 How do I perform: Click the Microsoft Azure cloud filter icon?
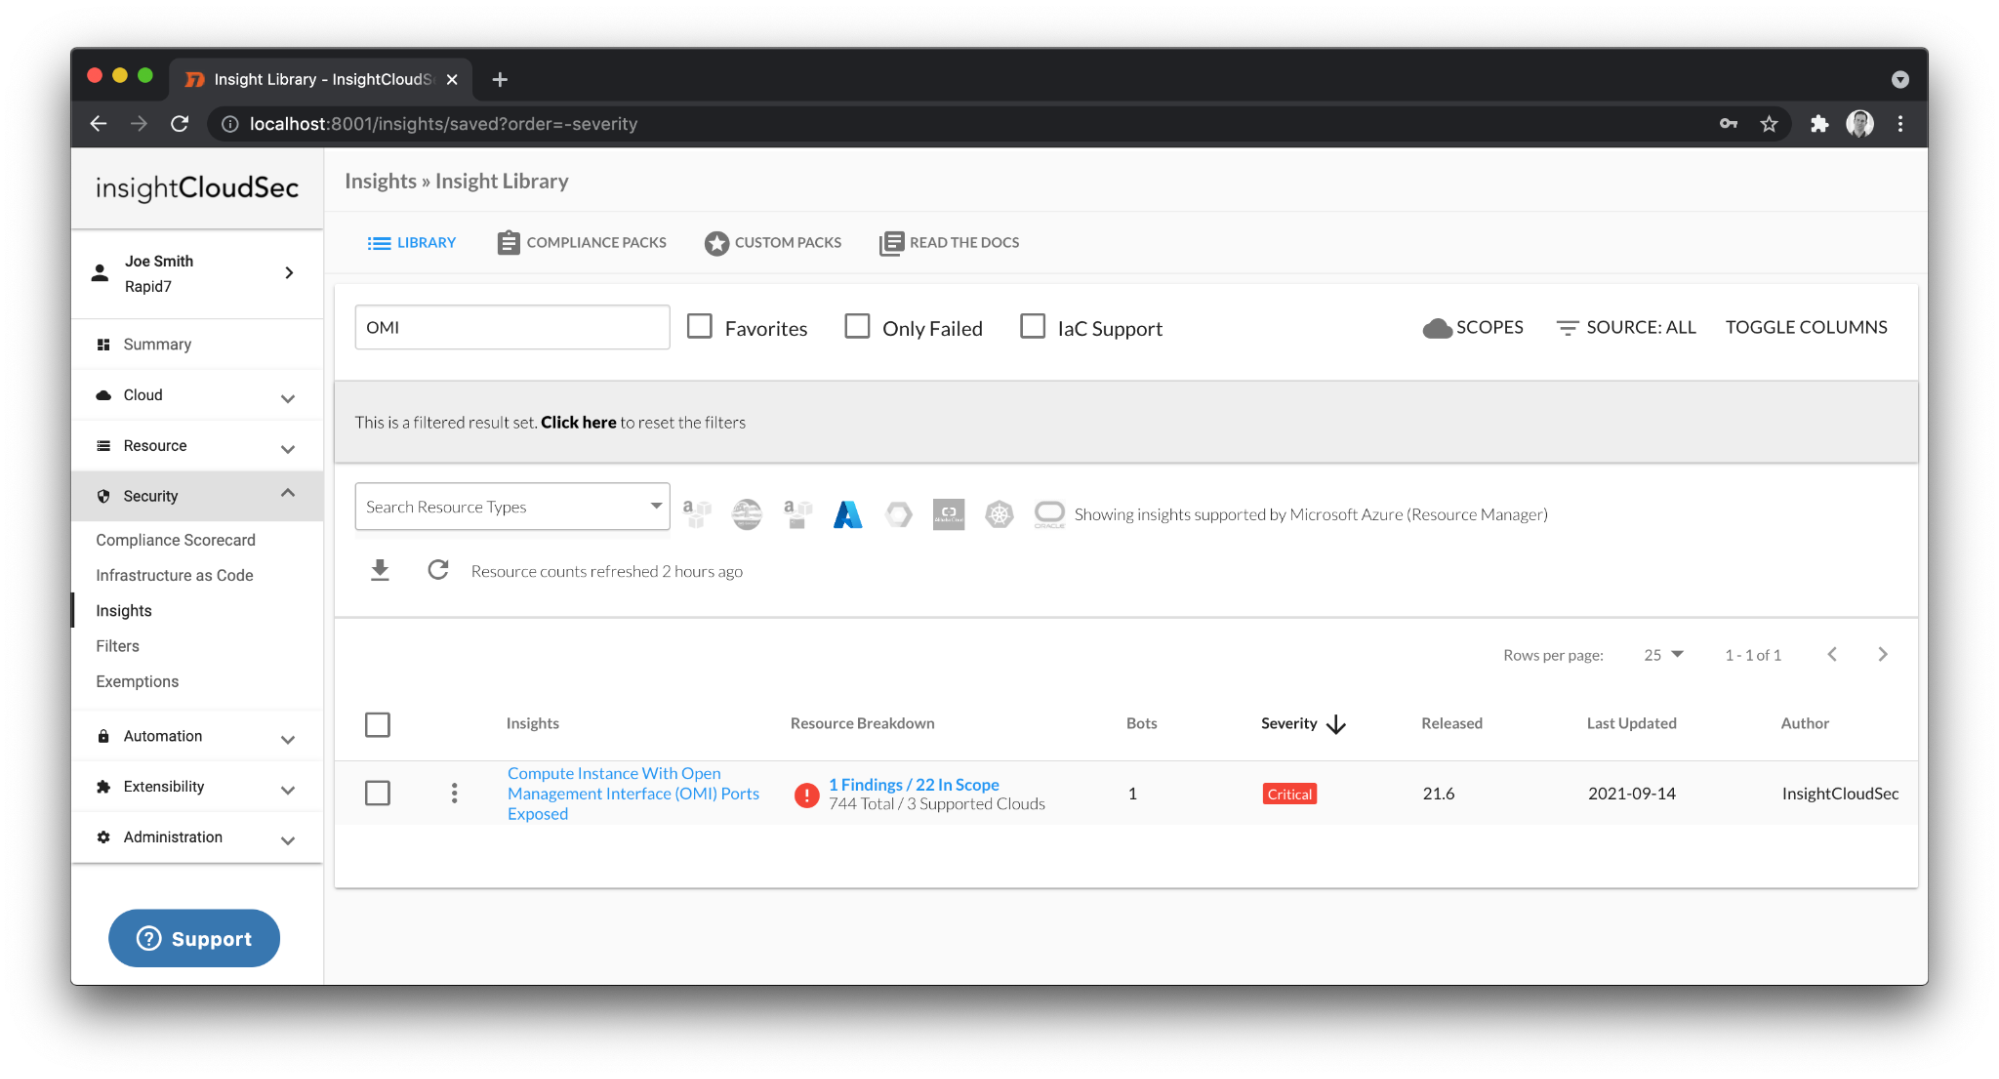pyautogui.click(x=847, y=514)
